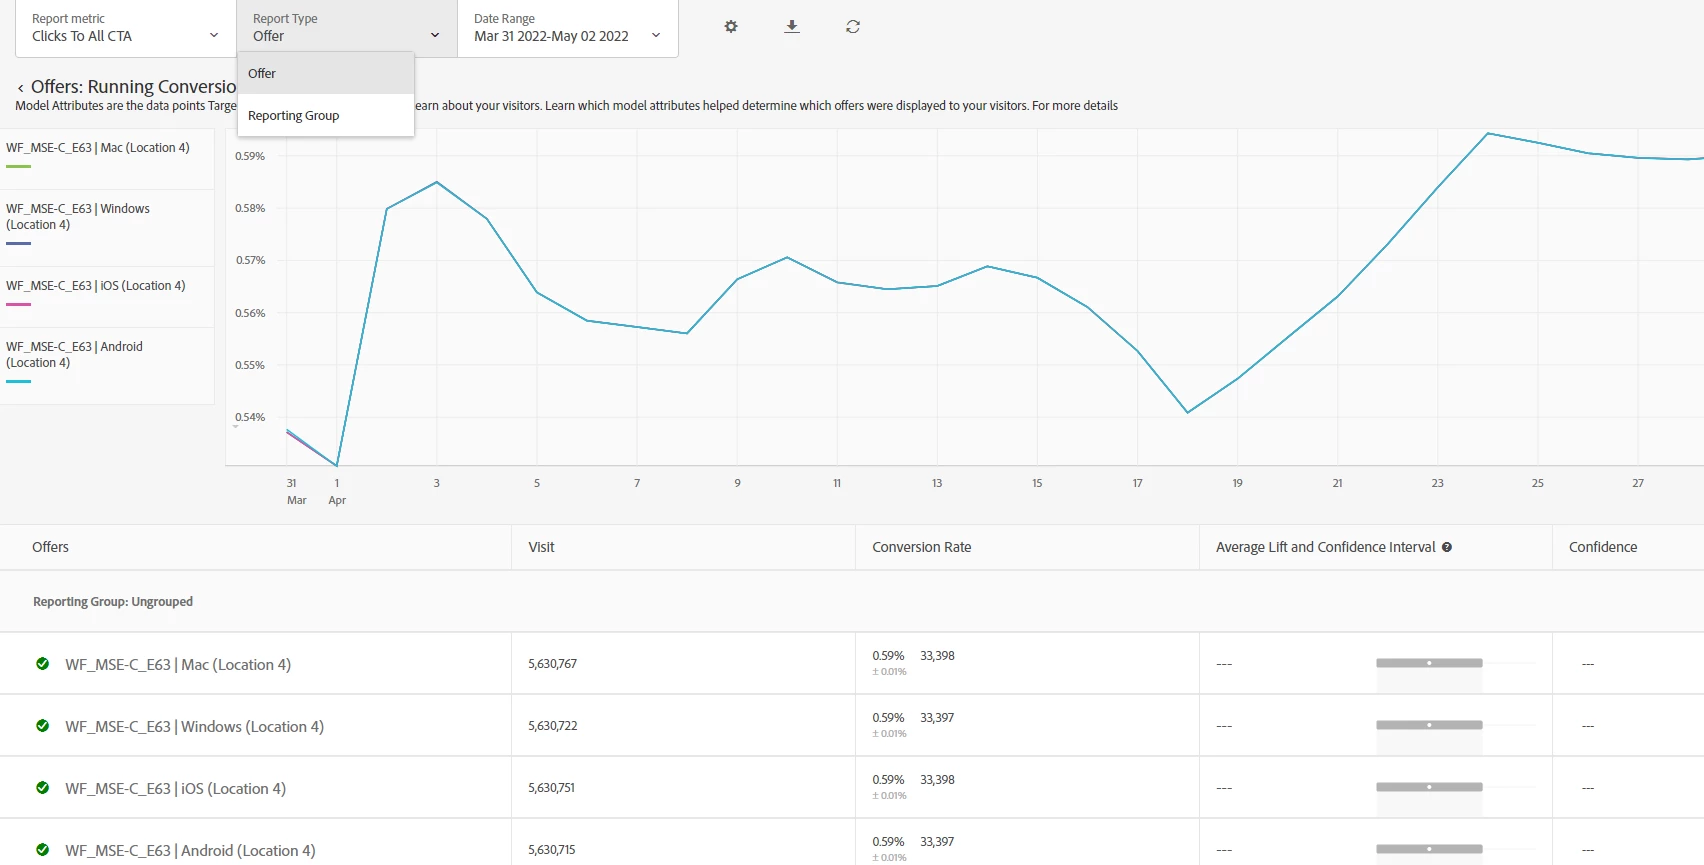Viewport: 1704px width, 865px height.
Task: Click x-axis date label 19
Action: pyautogui.click(x=1237, y=483)
